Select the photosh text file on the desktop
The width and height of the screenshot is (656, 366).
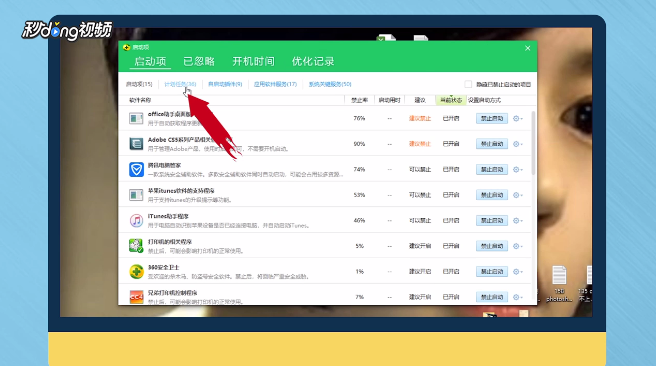[559, 284]
